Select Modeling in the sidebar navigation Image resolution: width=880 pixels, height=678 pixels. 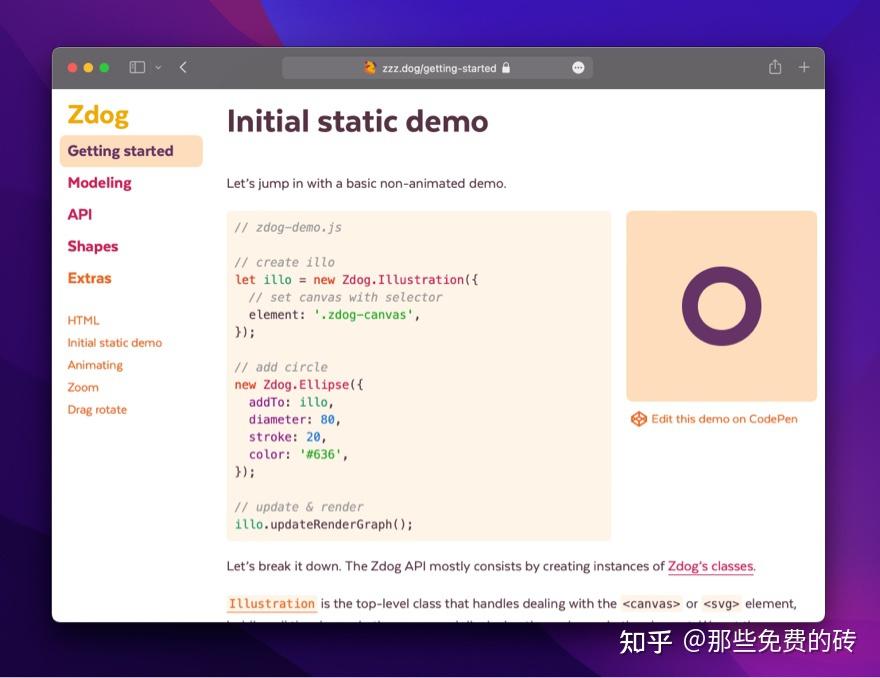99,183
